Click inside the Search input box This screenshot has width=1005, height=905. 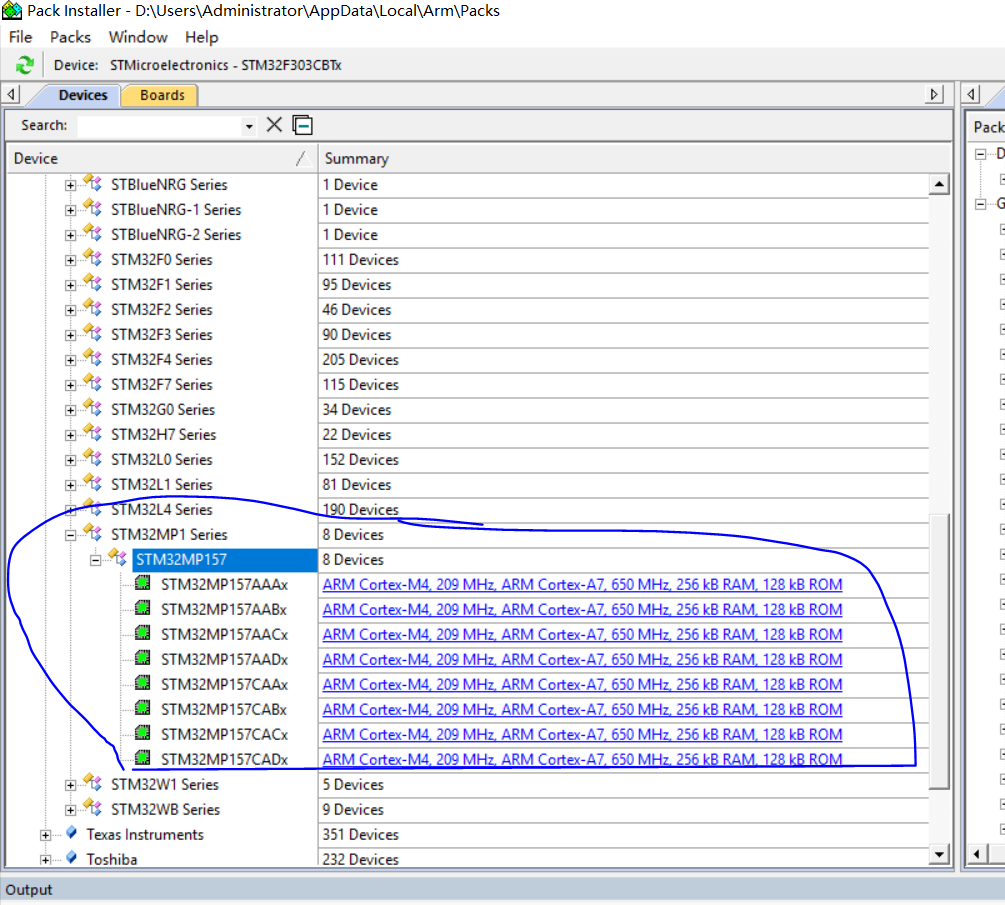coord(160,126)
